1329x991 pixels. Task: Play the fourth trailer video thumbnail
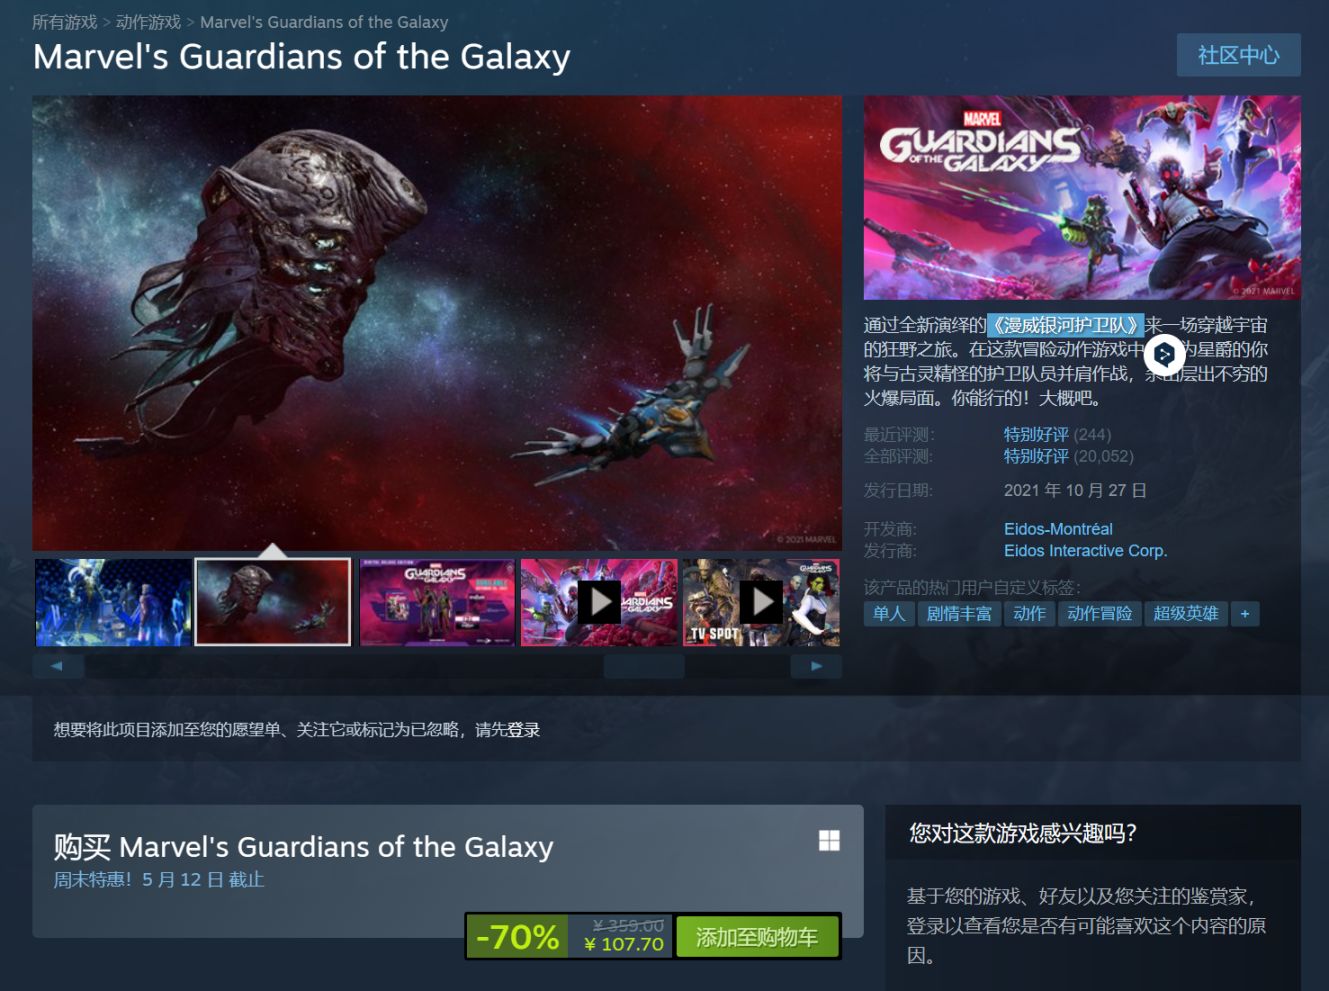599,602
